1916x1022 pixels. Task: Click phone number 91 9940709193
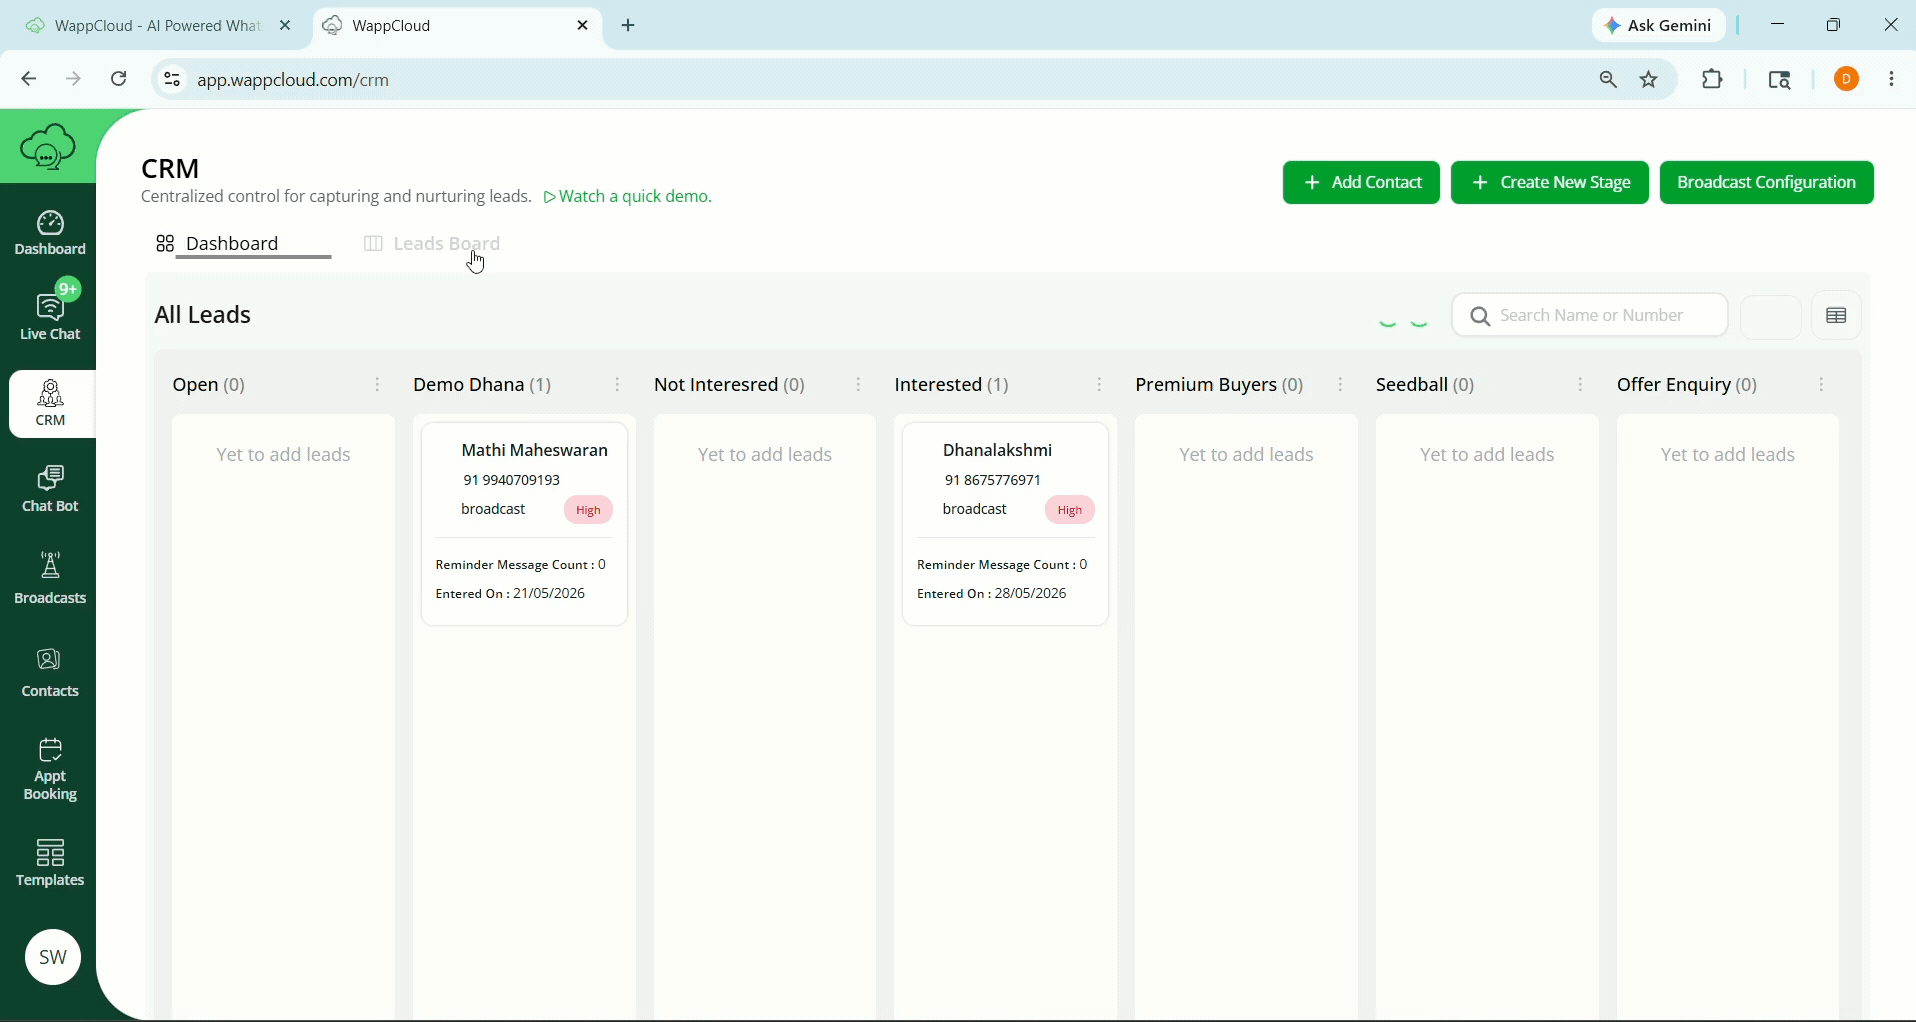(x=511, y=481)
